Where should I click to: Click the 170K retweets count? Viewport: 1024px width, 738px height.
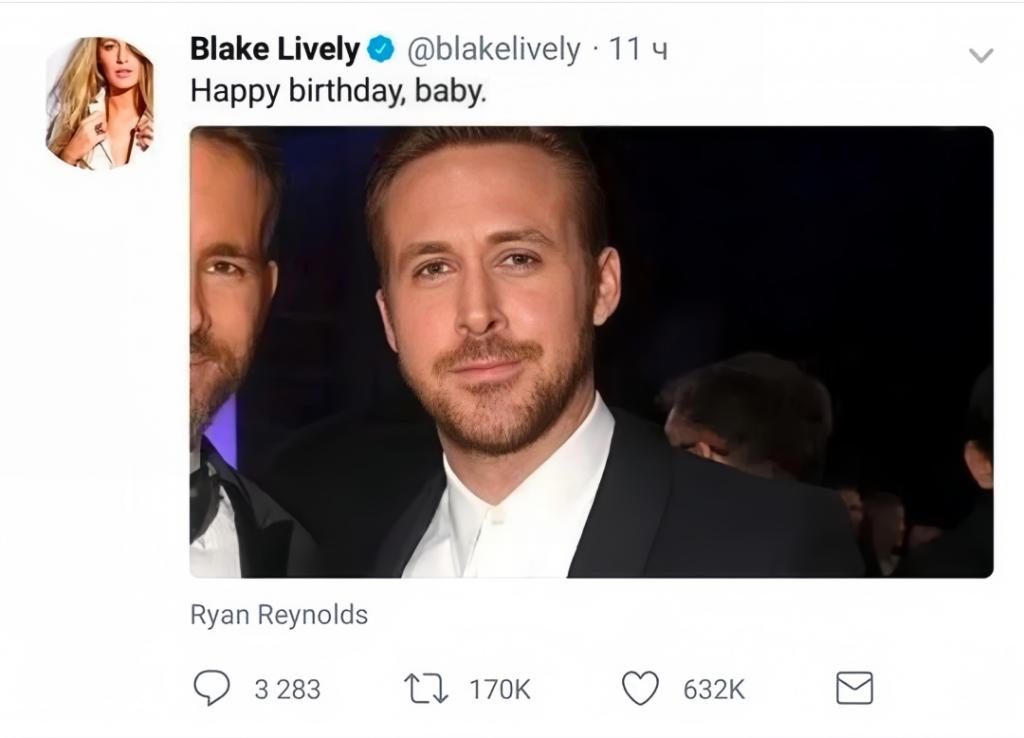click(x=500, y=689)
